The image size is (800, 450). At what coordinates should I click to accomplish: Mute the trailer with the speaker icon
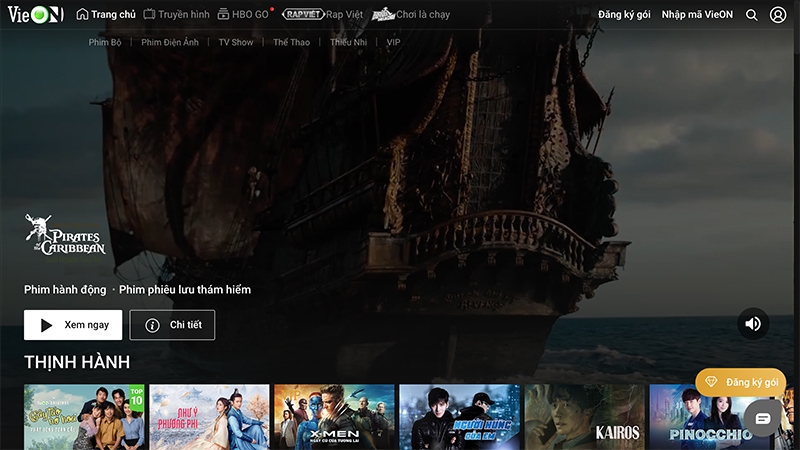tap(753, 323)
